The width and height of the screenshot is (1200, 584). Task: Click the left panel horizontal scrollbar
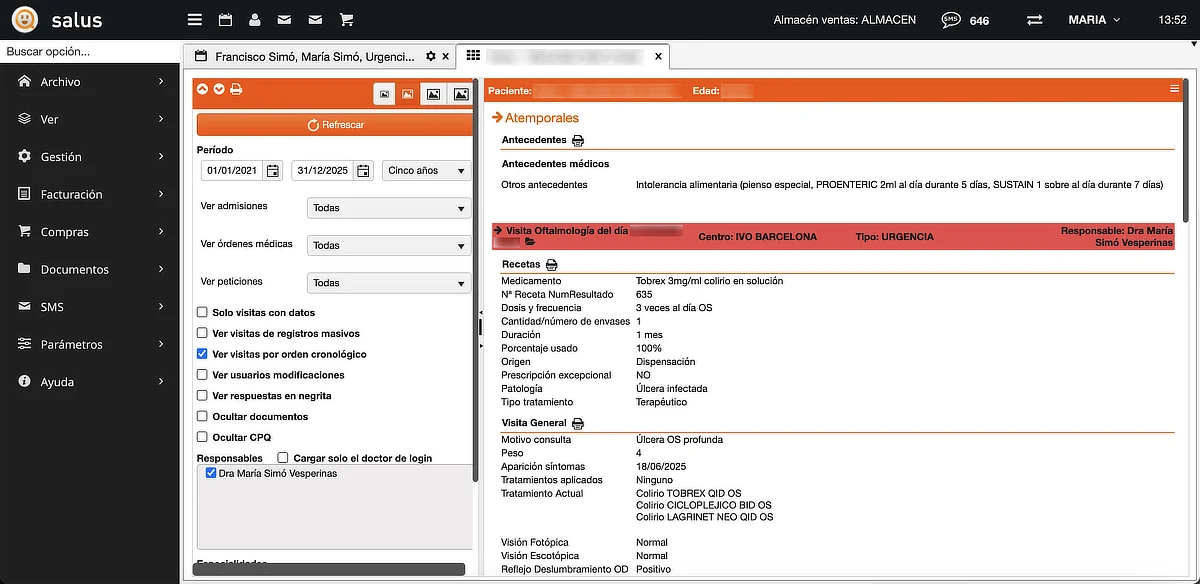coord(329,569)
